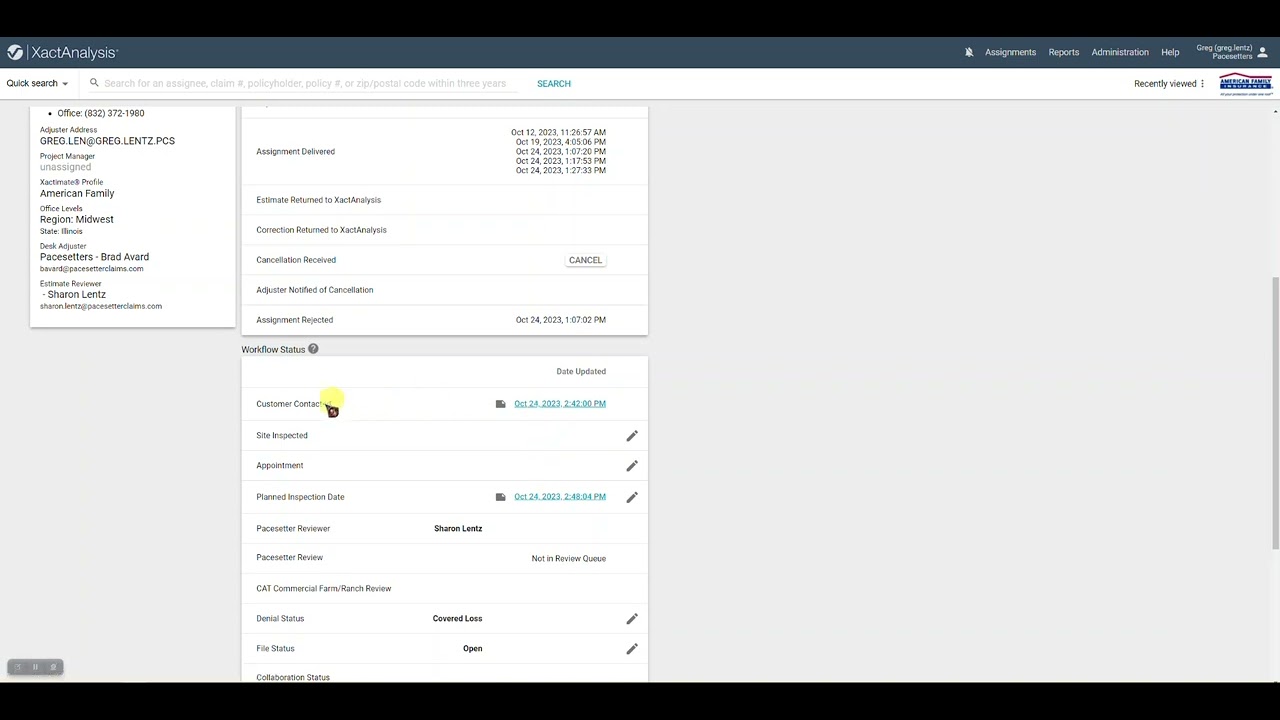This screenshot has height=720, width=1280.
Task: Edit the Planned Inspection Date pencil
Action: click(632, 497)
